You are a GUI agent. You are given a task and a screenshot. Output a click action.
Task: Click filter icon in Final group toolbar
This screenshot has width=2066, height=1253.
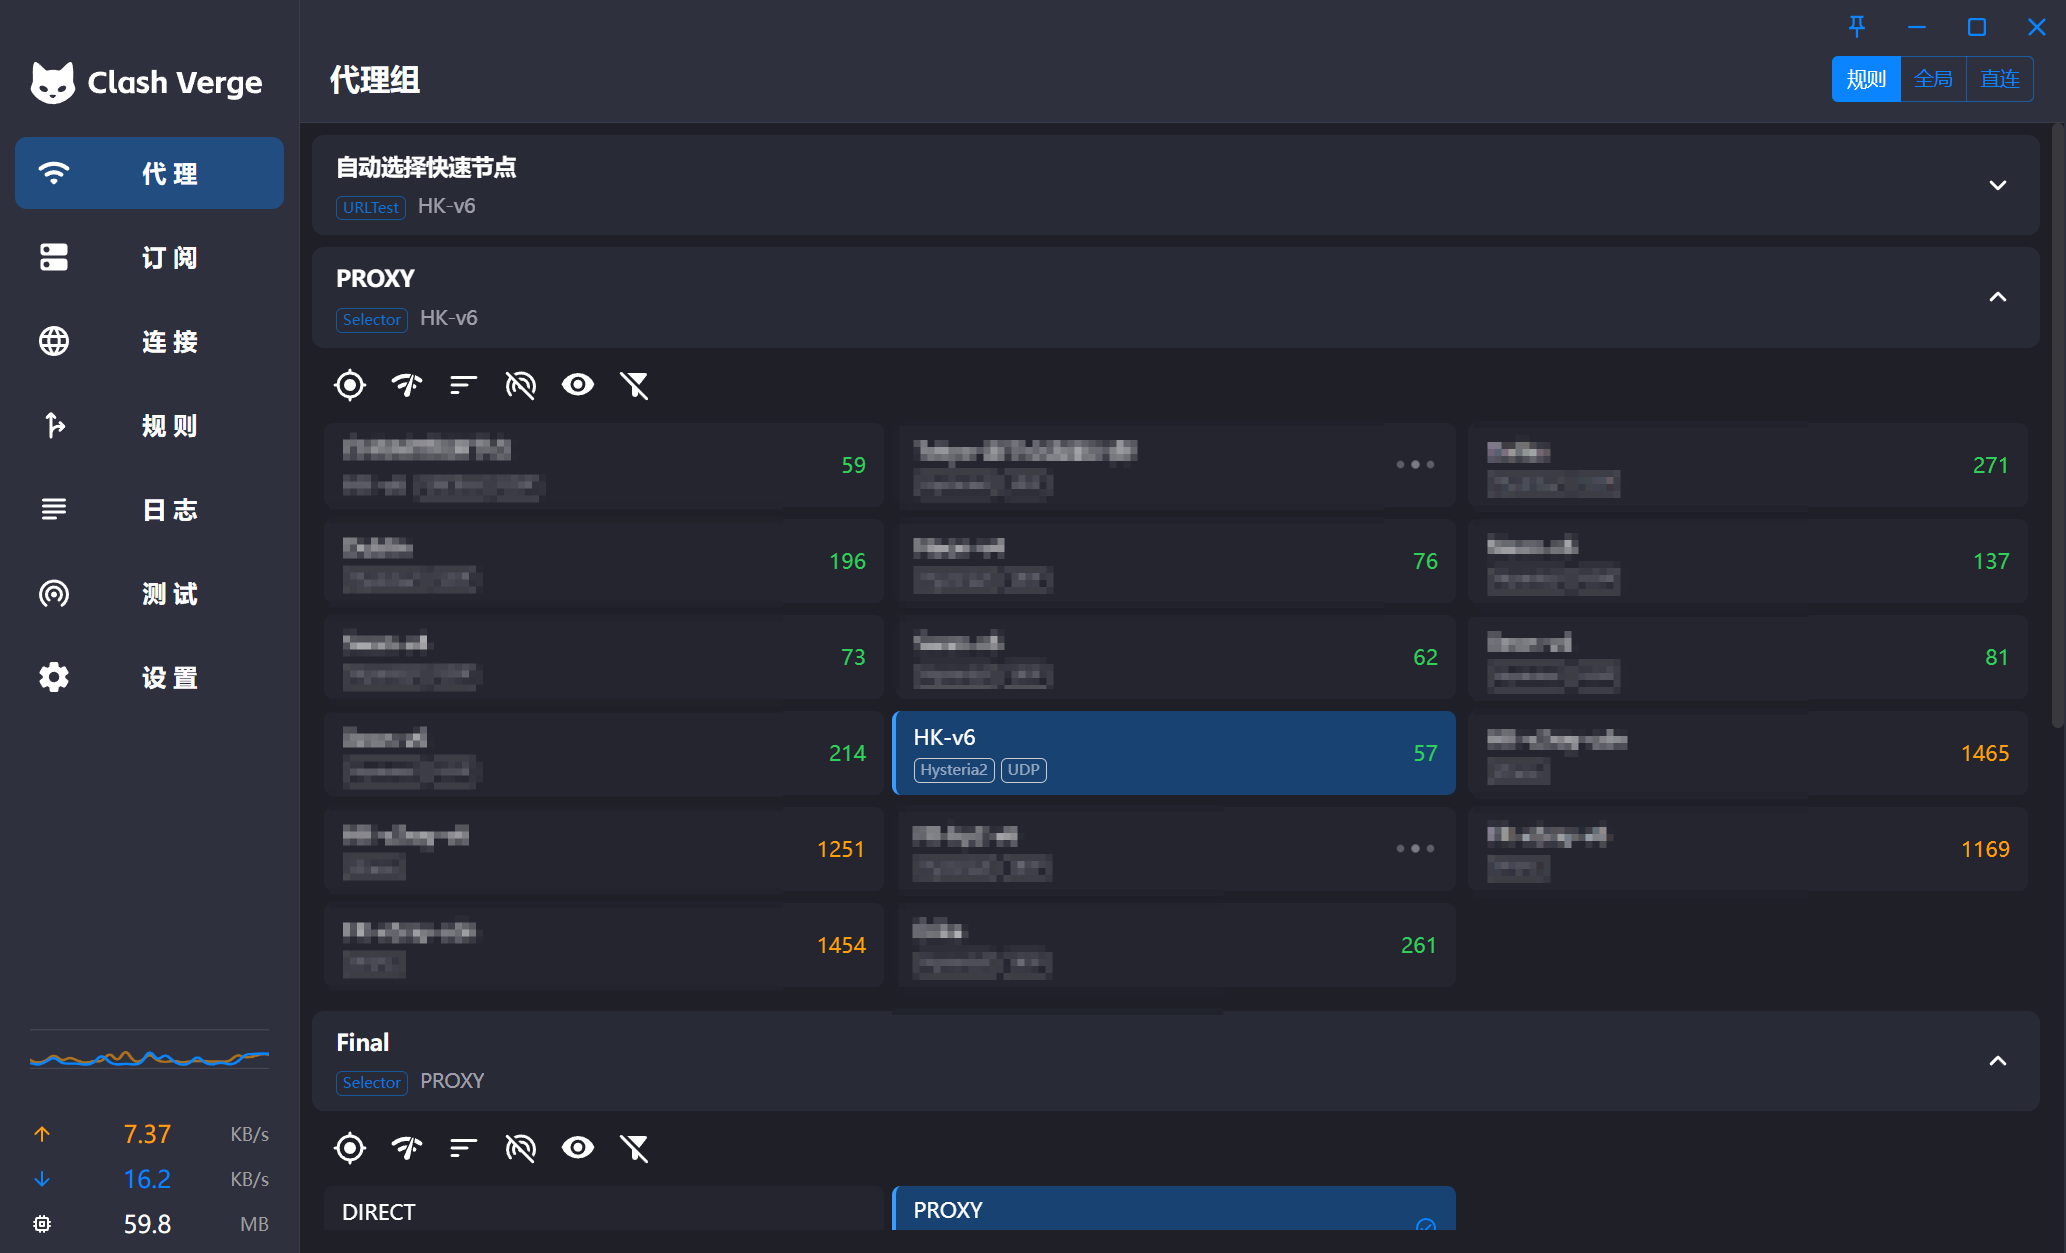click(x=634, y=1148)
